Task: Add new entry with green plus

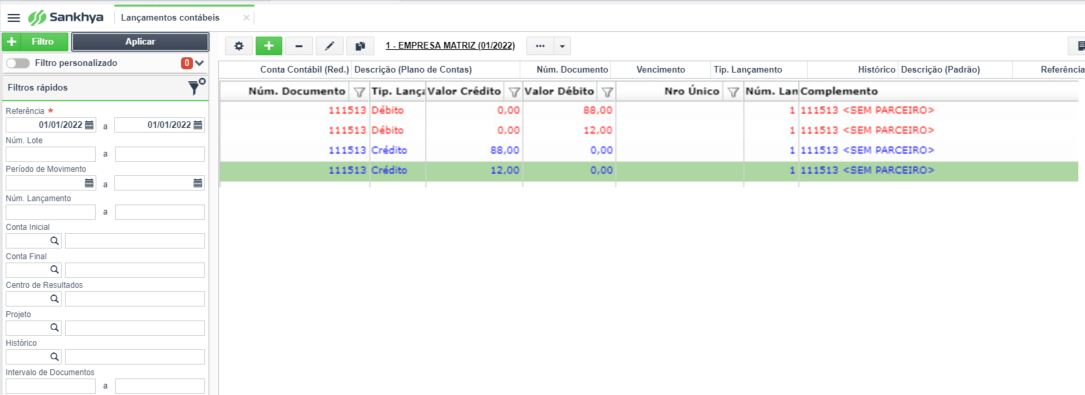Action: (269, 46)
